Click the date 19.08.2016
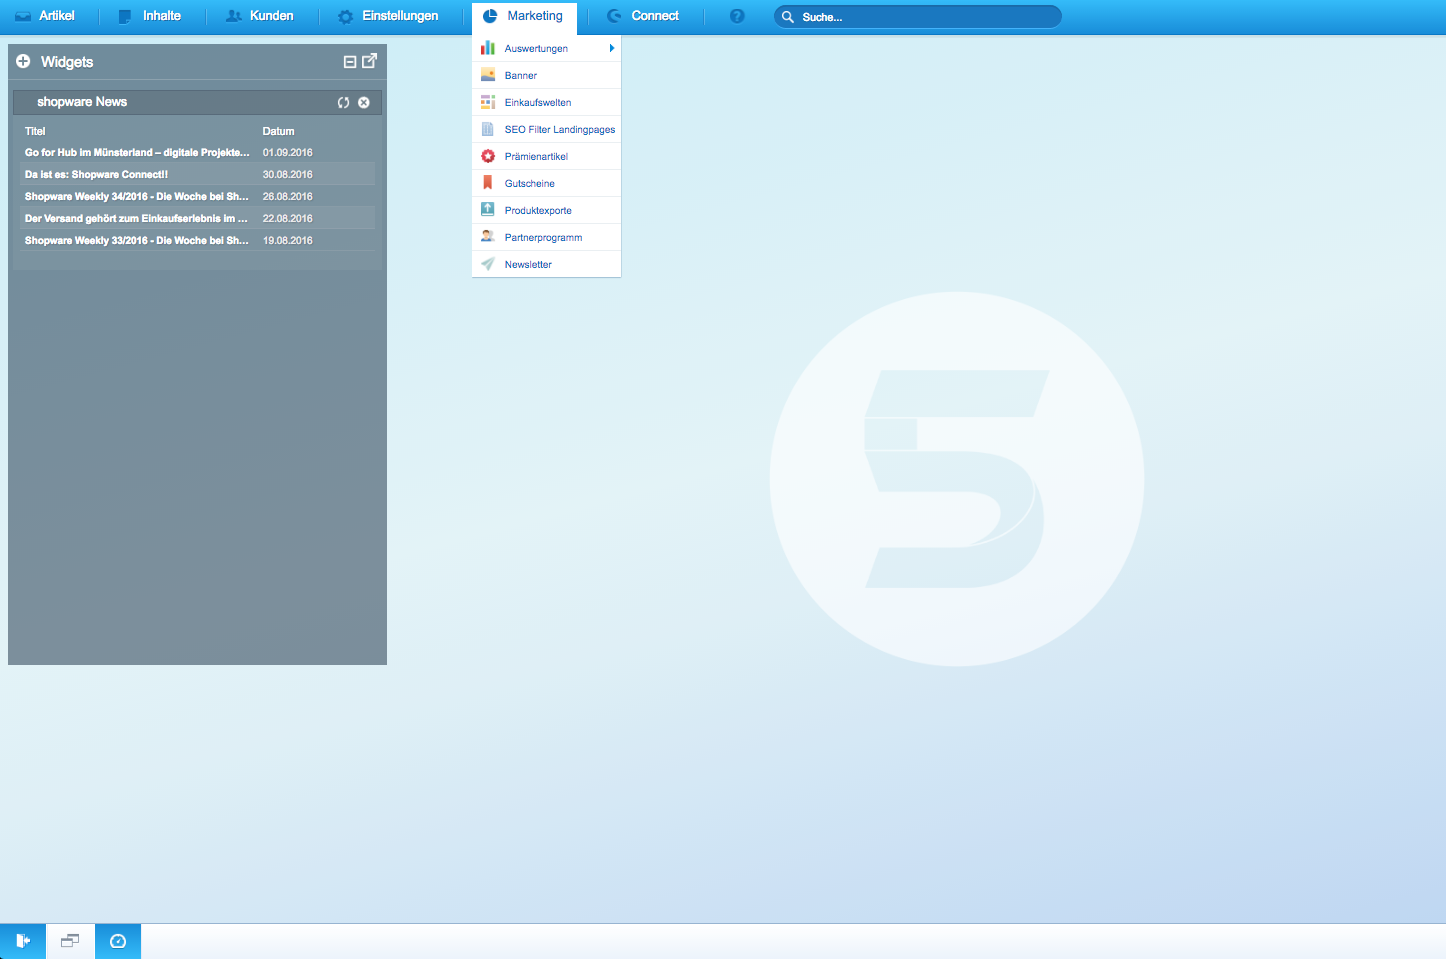 pos(288,240)
